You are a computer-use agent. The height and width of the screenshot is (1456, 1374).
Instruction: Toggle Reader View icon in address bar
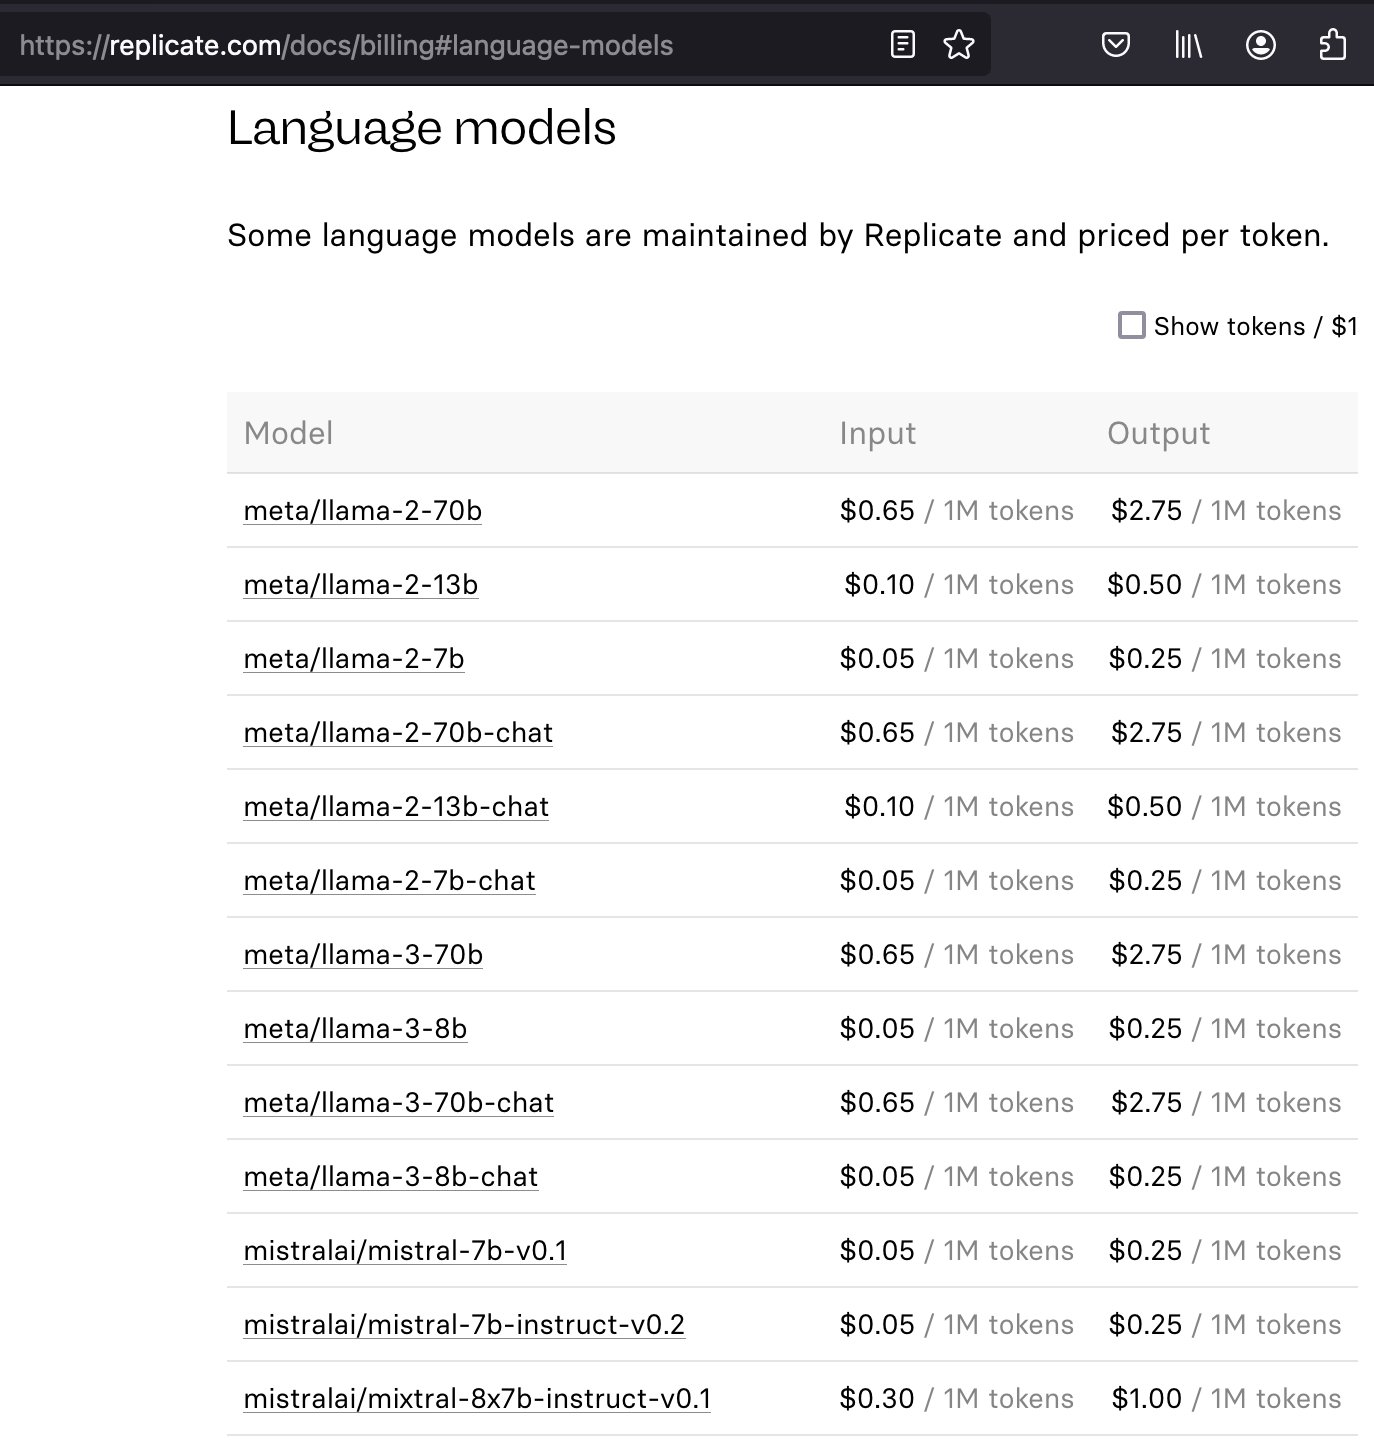click(902, 45)
